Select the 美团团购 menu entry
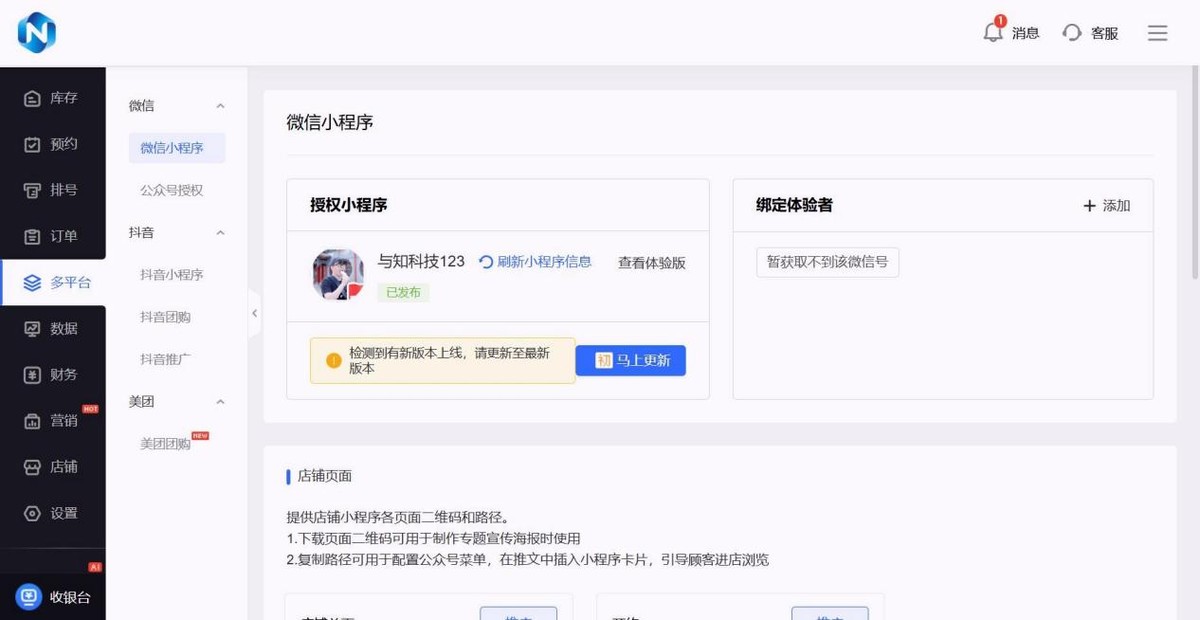Image resolution: width=1200 pixels, height=620 pixels. (166, 442)
